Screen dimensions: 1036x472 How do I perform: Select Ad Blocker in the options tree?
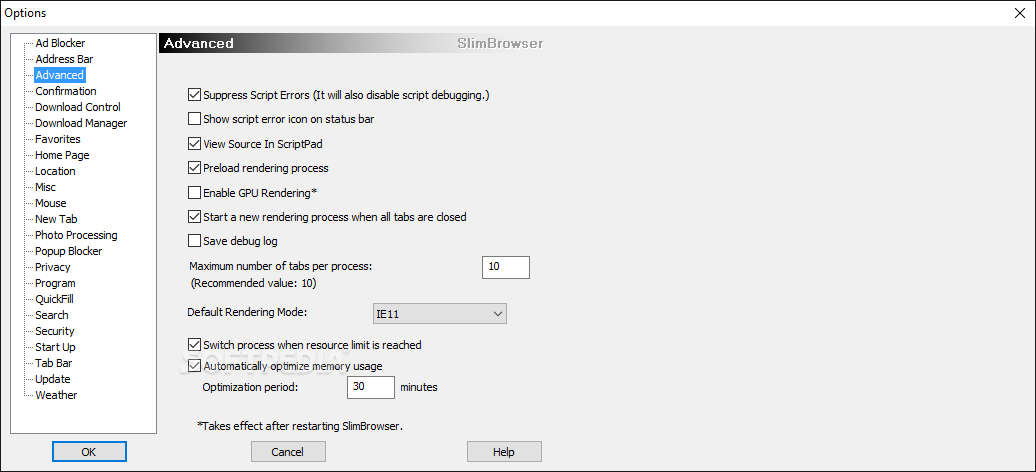tap(60, 43)
